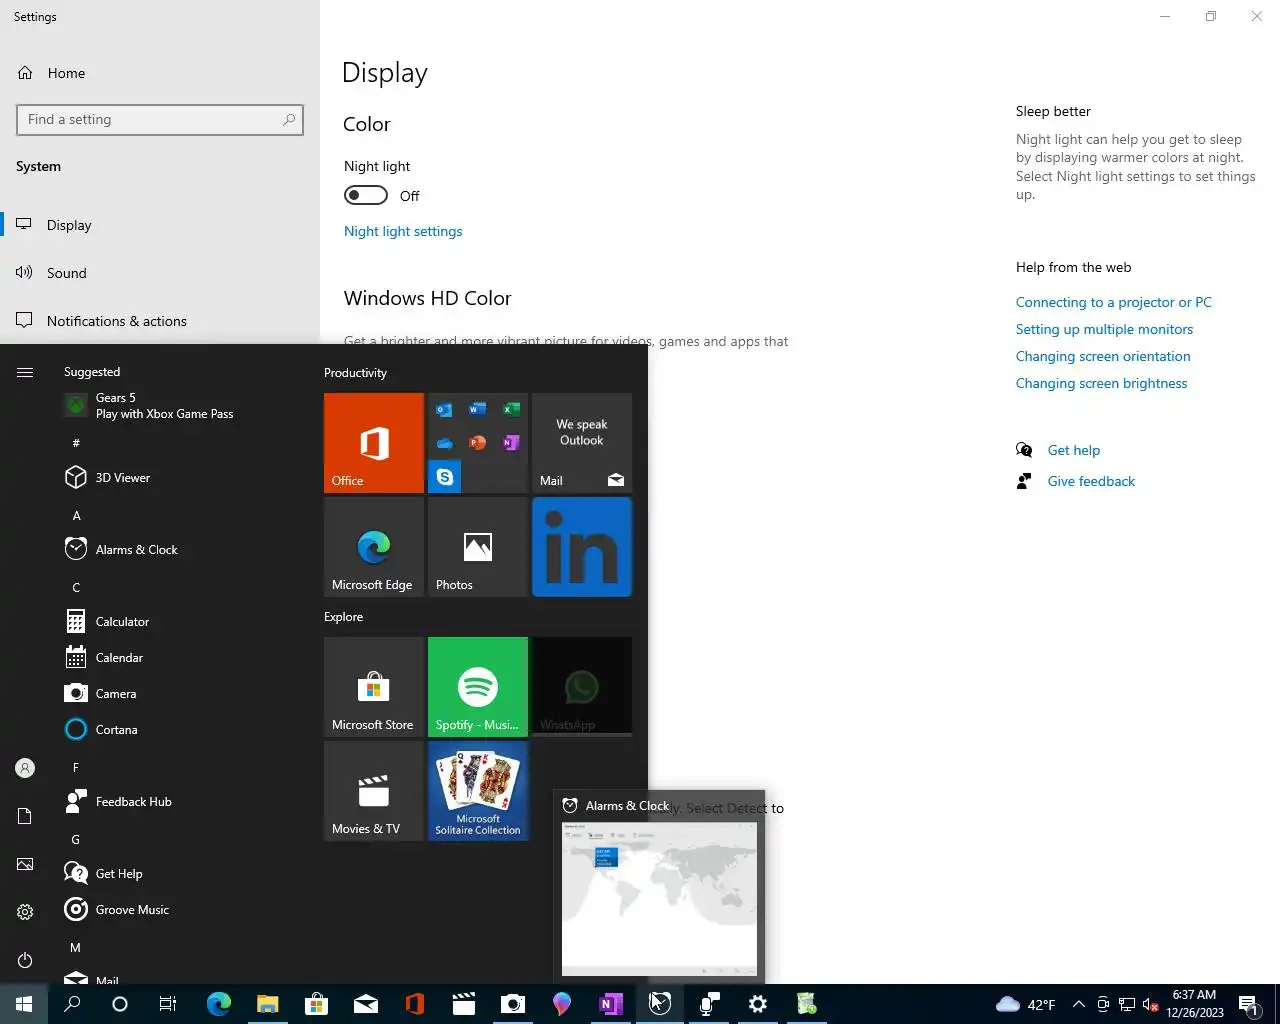The image size is (1280, 1024).
Task: Click the Get help link
Action: (x=1073, y=450)
